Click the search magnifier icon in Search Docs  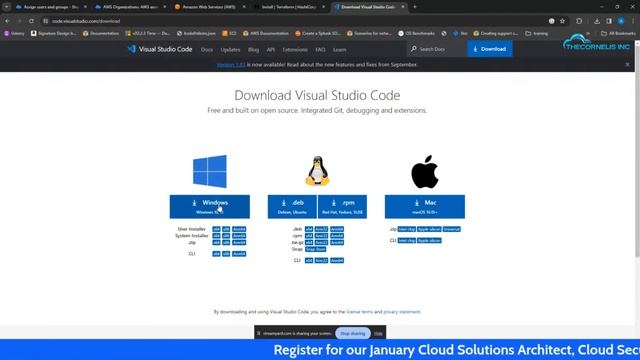(x=413, y=49)
